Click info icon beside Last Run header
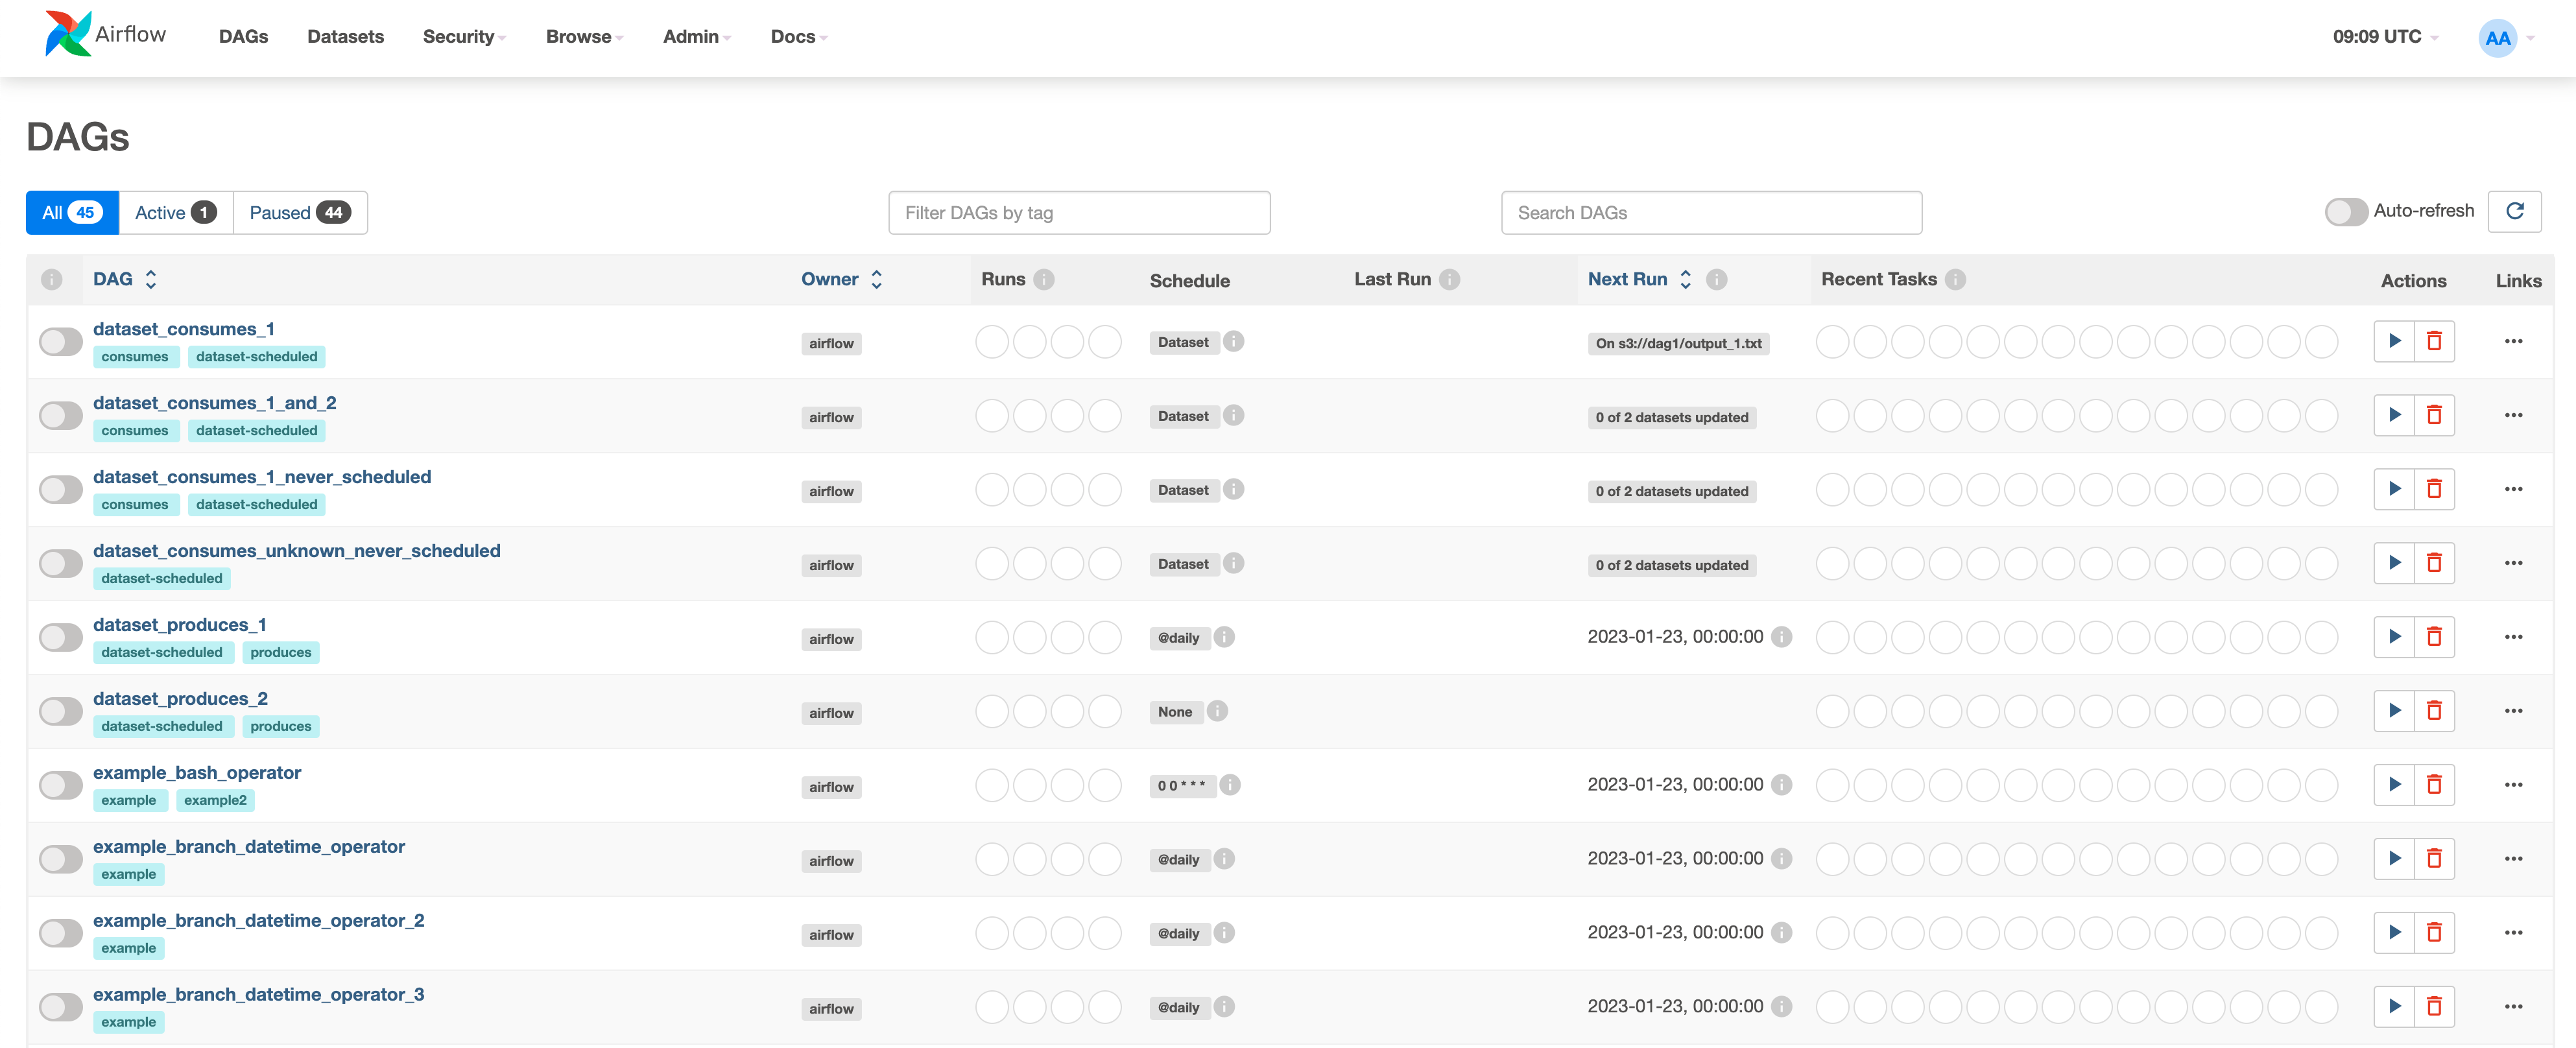Image resolution: width=2576 pixels, height=1048 pixels. [x=1449, y=280]
